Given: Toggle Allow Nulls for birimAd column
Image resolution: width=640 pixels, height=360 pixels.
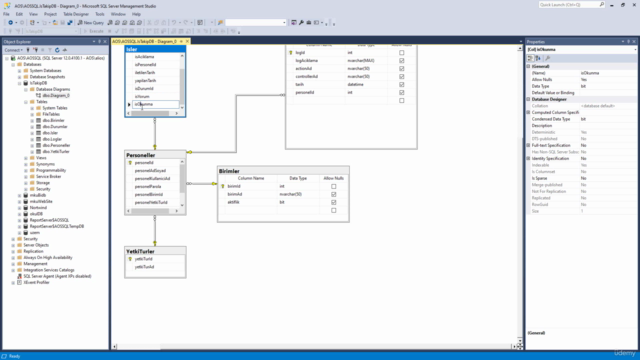Looking at the screenshot, I should 334,194.
